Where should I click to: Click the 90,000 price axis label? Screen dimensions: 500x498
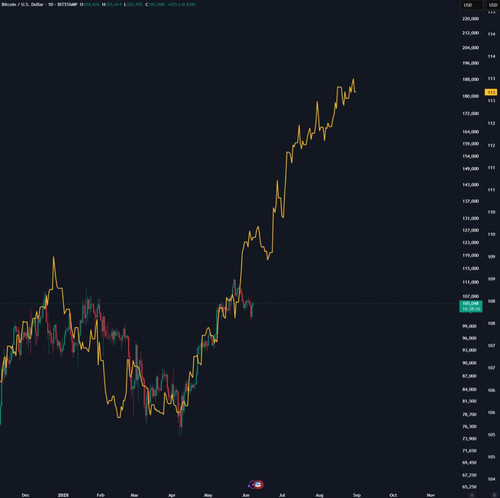469,363
